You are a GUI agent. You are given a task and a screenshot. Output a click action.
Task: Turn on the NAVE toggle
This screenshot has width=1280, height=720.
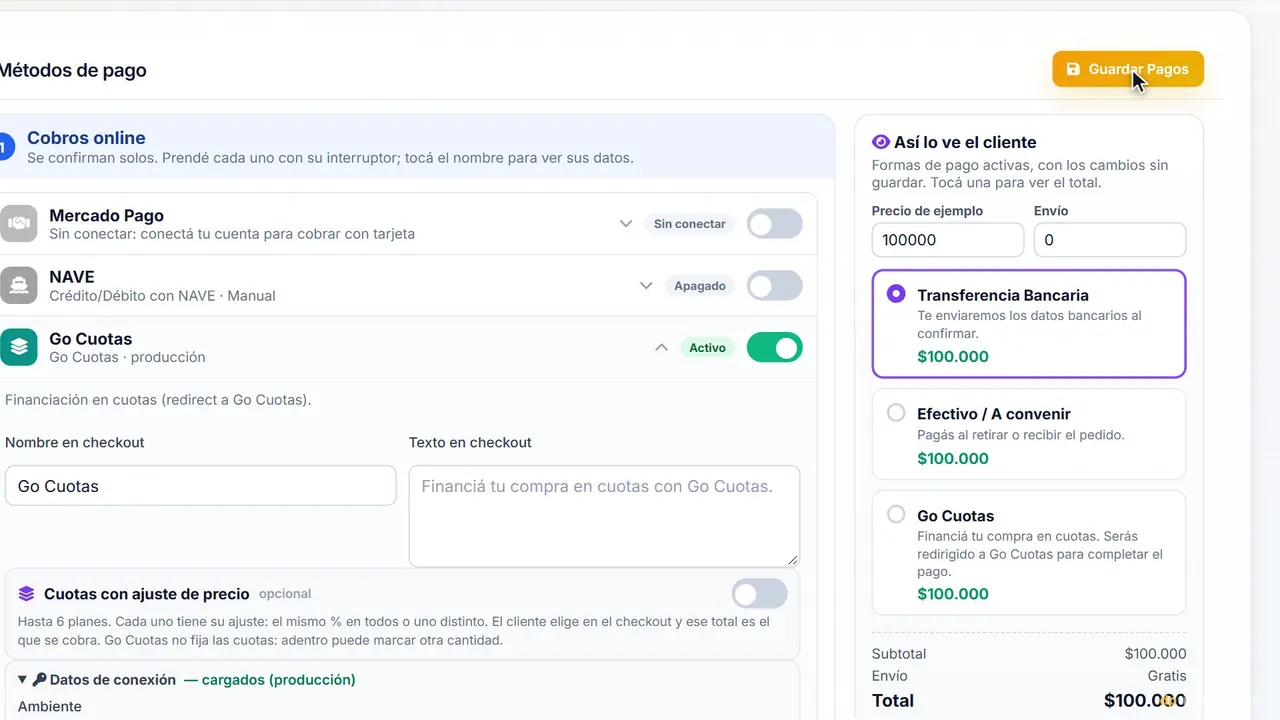(x=774, y=286)
